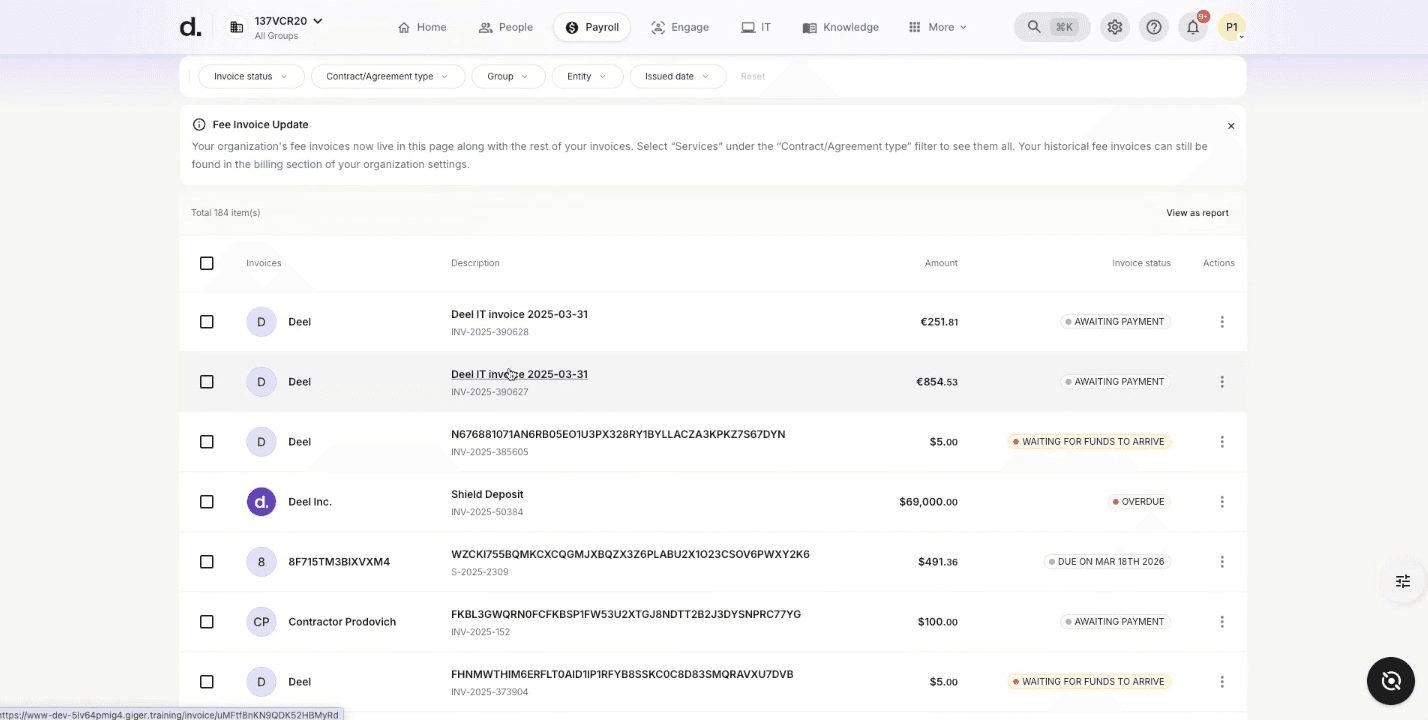
Task: Open the notifications bell icon
Action: [1193, 27]
